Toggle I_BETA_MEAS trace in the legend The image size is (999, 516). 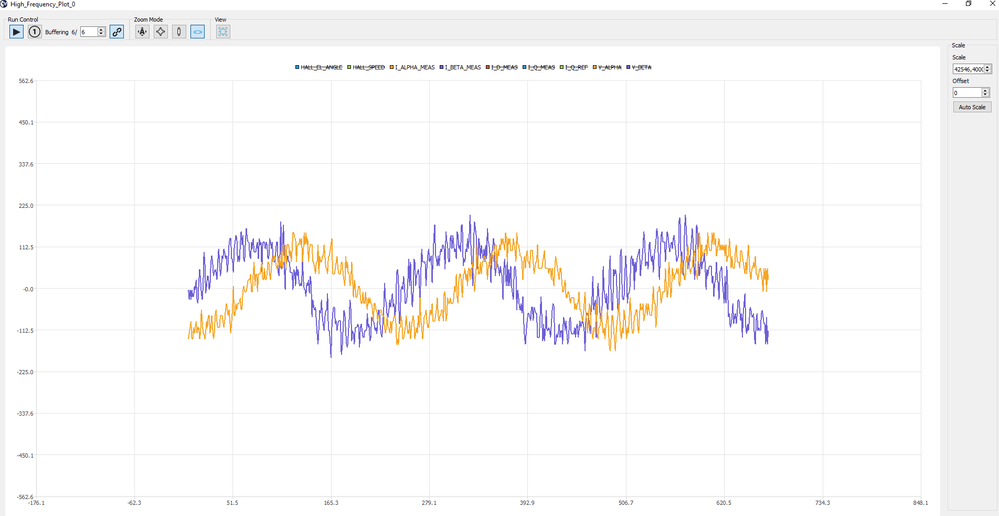pos(460,67)
